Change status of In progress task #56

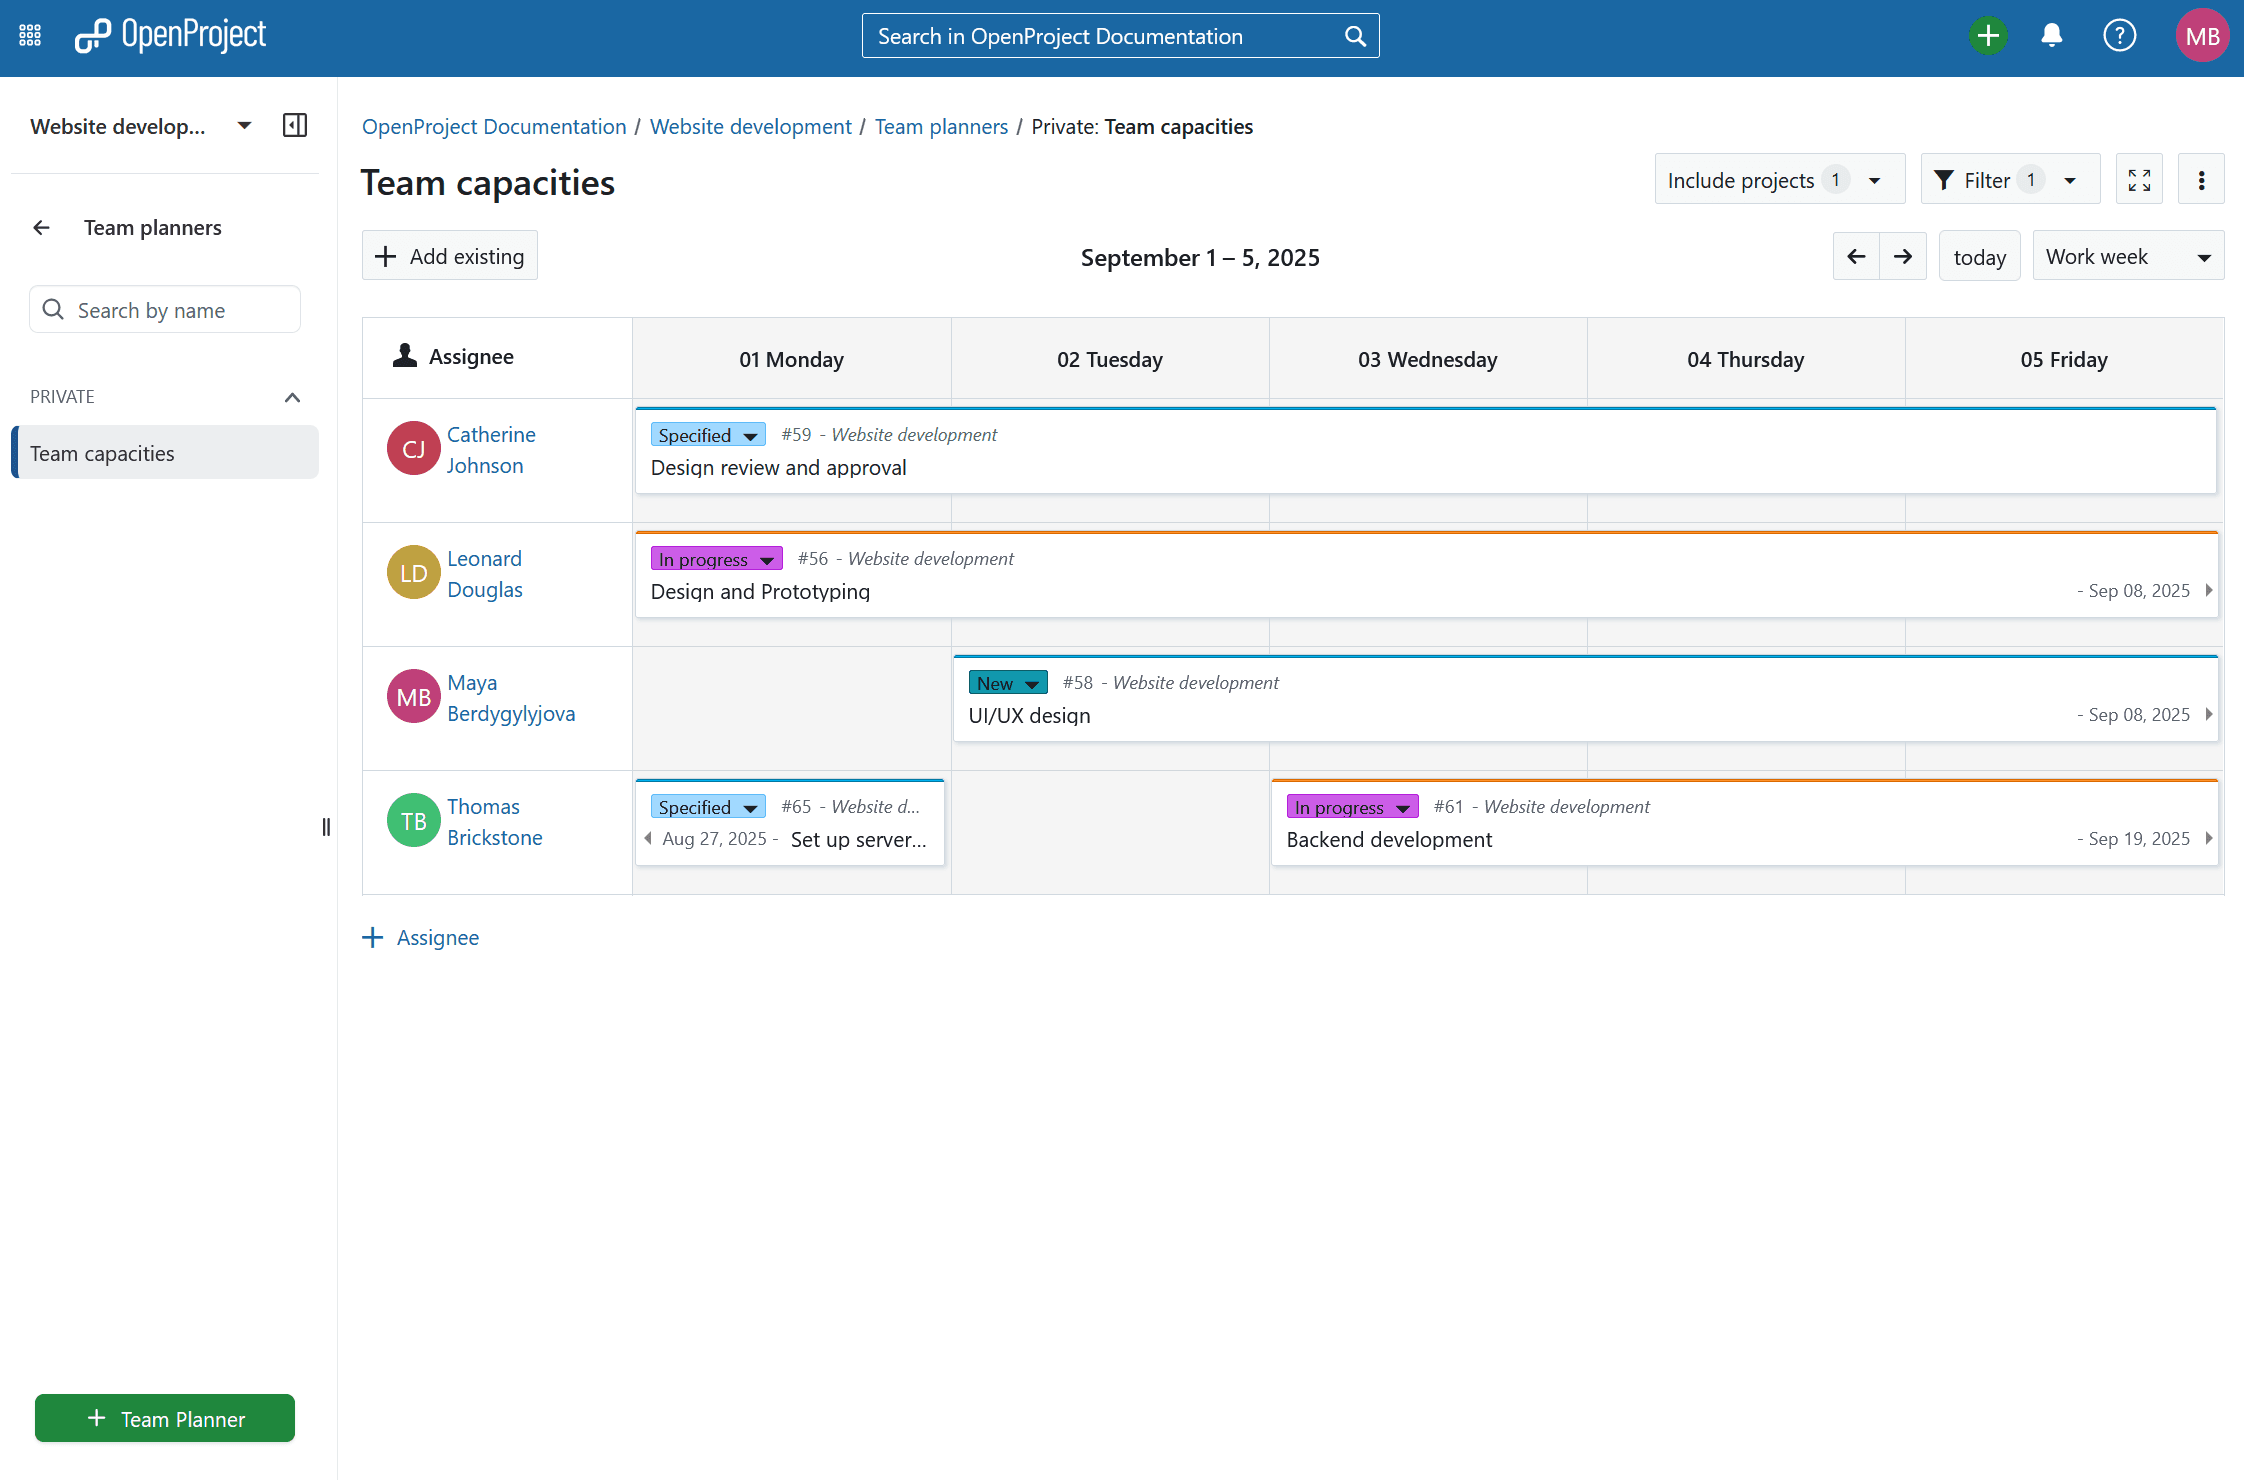pos(716,559)
